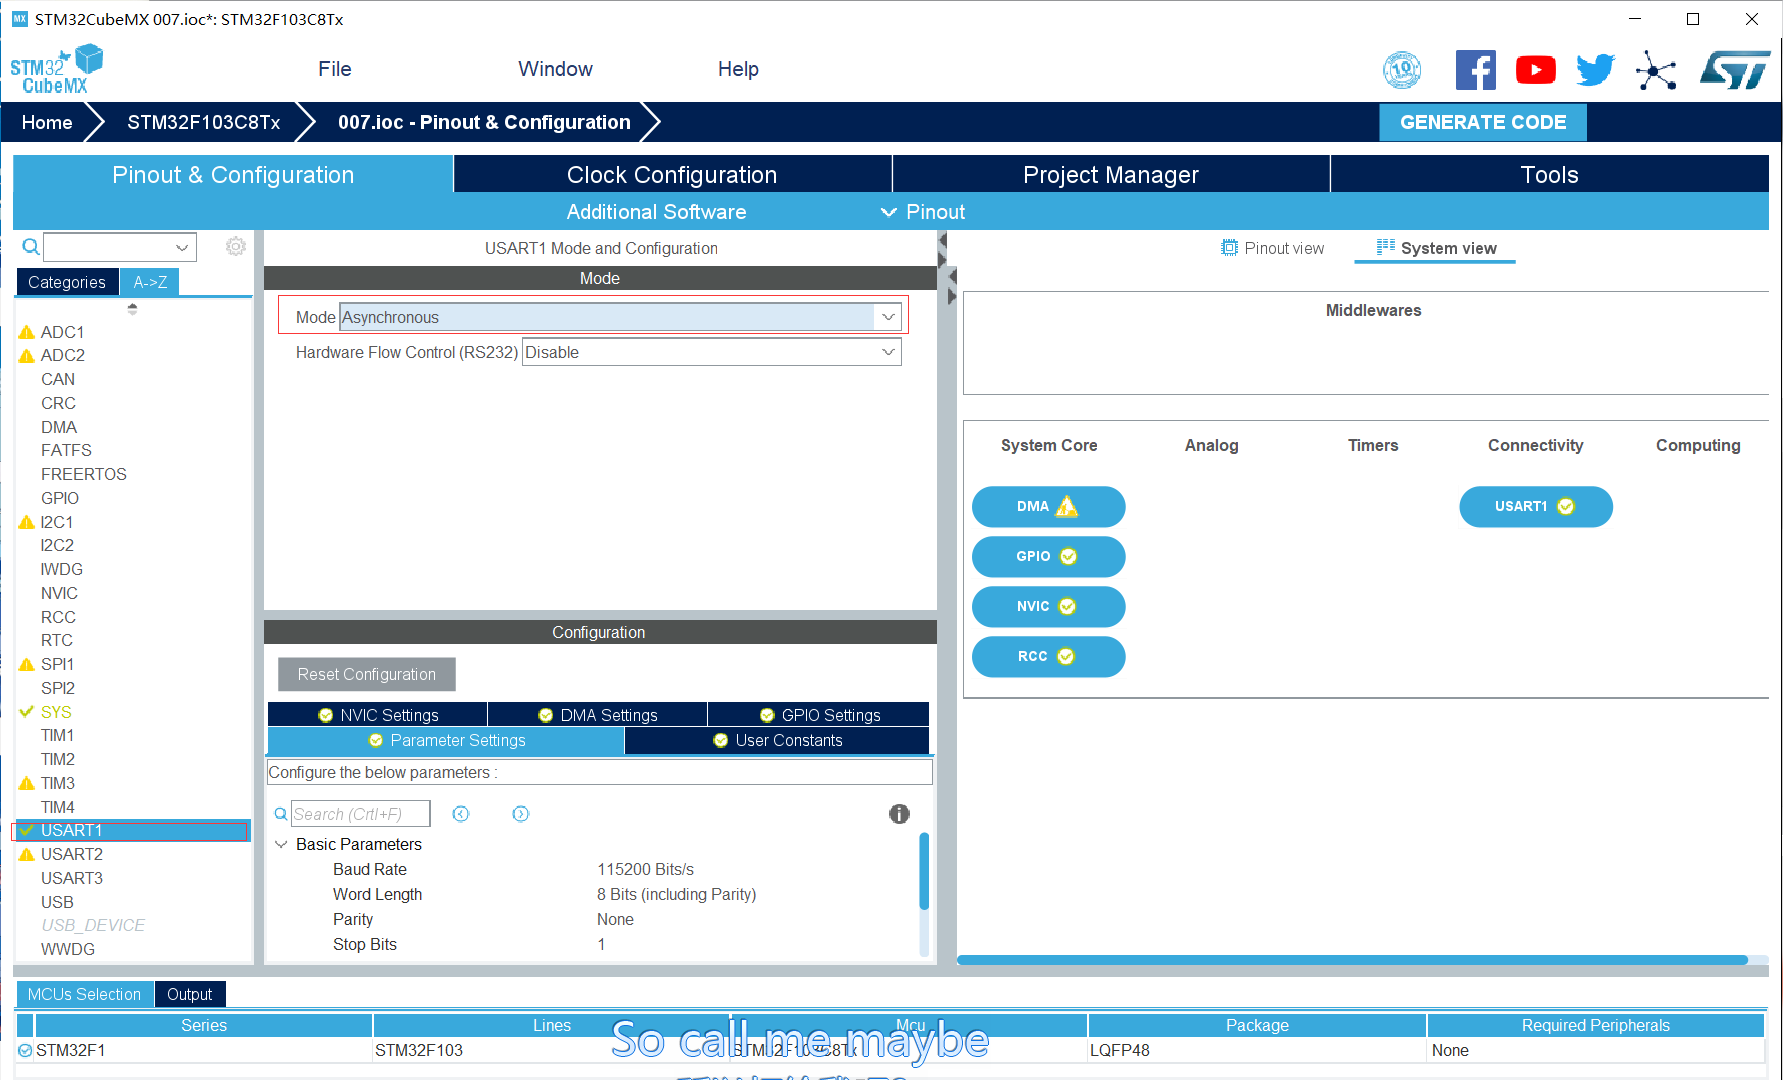Switch to Project Manager tab
Viewport: 1783px width, 1080px height.
click(1111, 174)
